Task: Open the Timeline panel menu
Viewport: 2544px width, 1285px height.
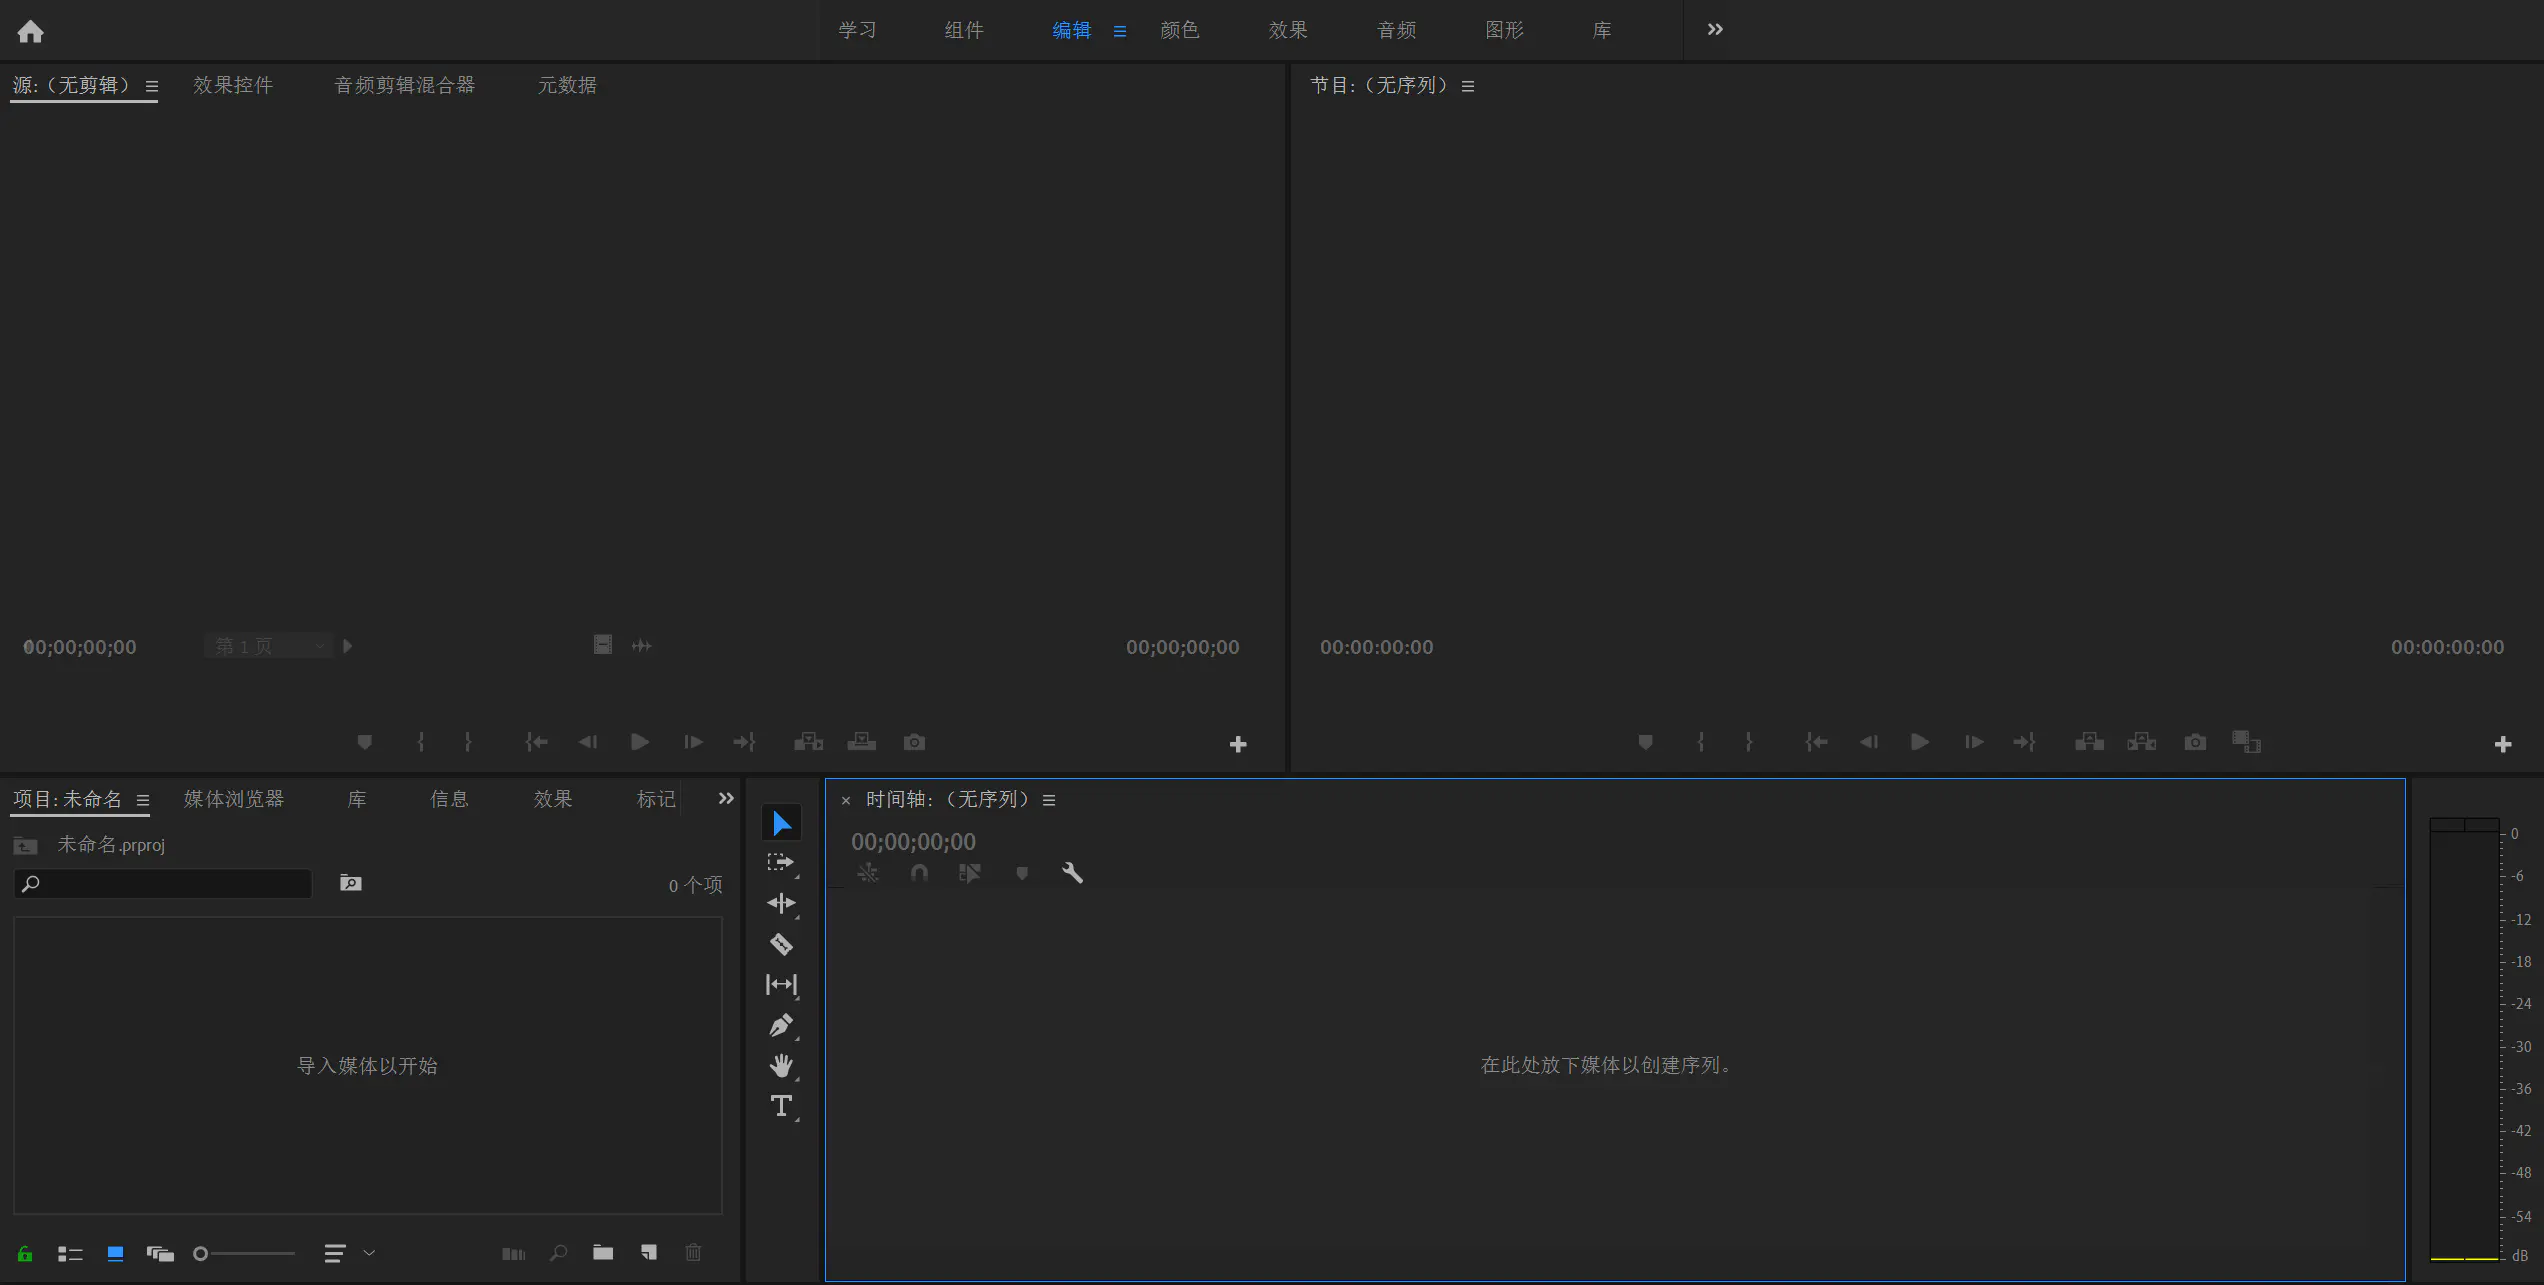Action: click(1049, 800)
